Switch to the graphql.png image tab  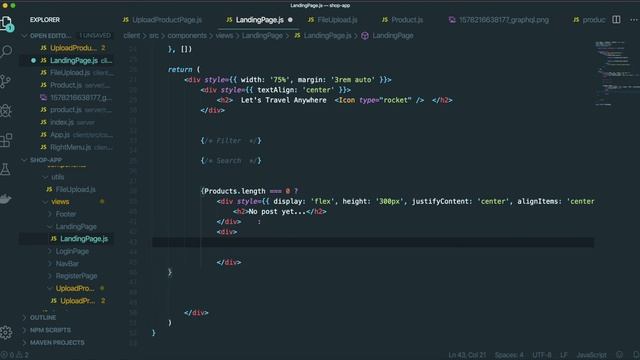[x=499, y=20]
